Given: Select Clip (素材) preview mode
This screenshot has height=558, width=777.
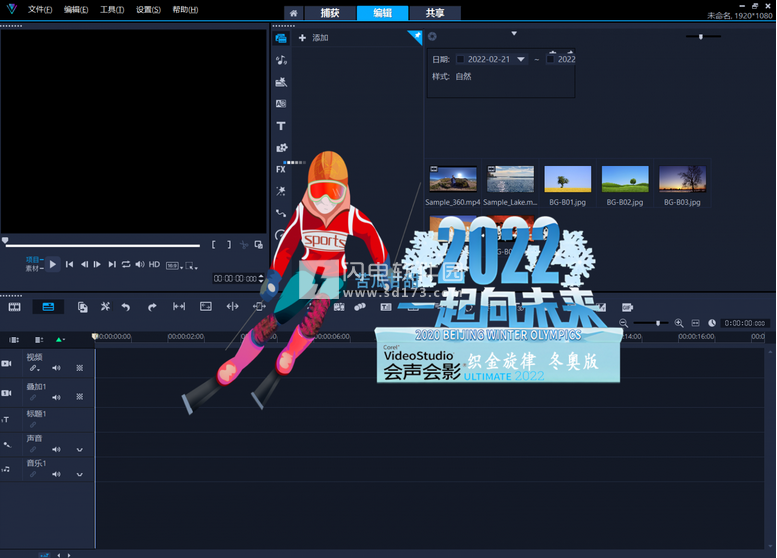Looking at the screenshot, I should pyautogui.click(x=32, y=269).
